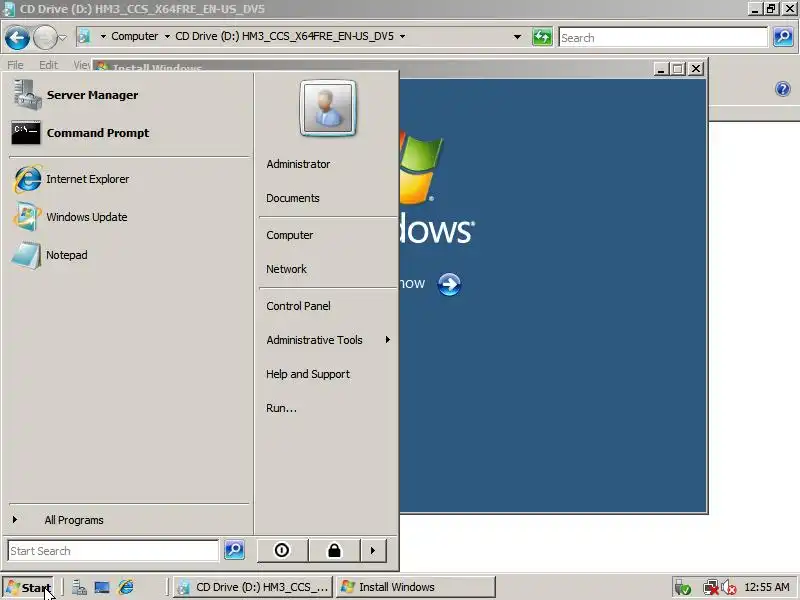Switch to Install Windows taskbar button
The image size is (800, 600).
415,587
